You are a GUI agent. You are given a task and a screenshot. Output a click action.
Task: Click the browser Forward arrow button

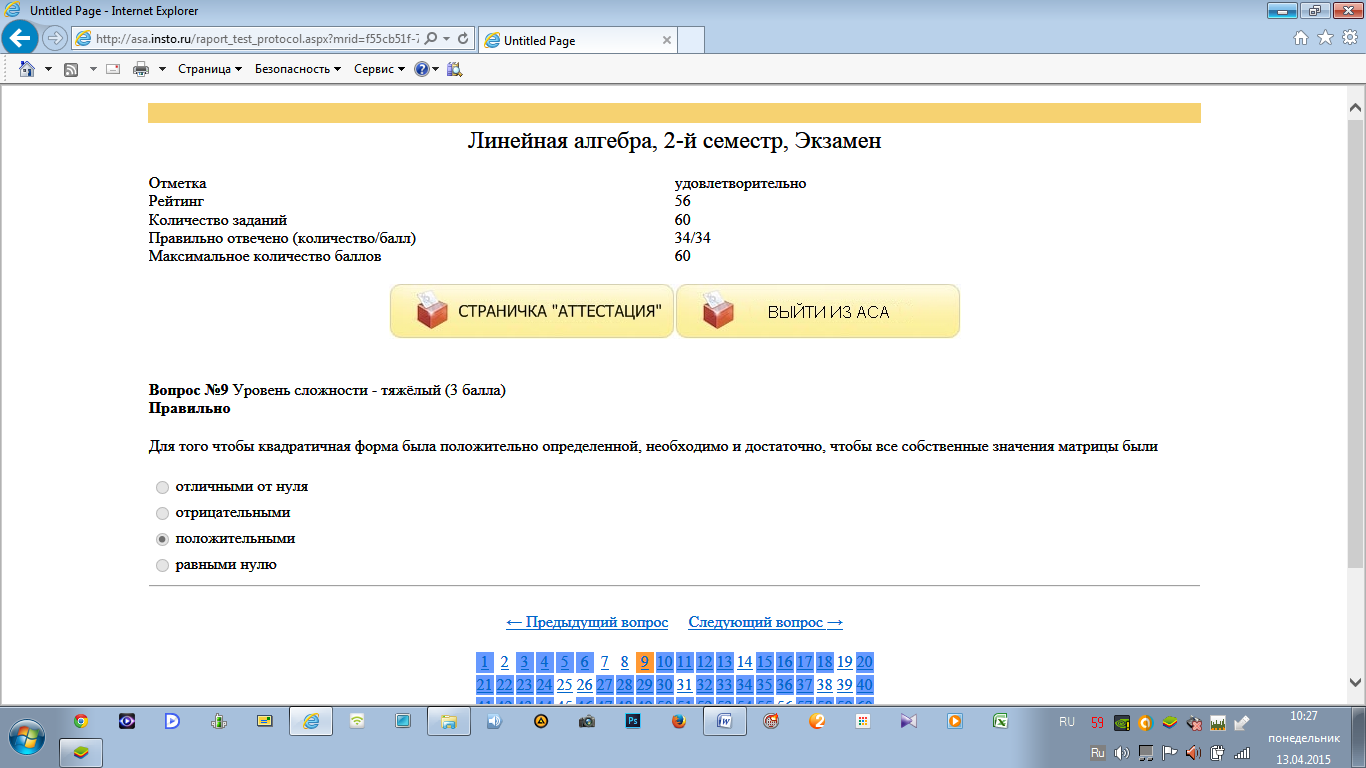click(55, 38)
